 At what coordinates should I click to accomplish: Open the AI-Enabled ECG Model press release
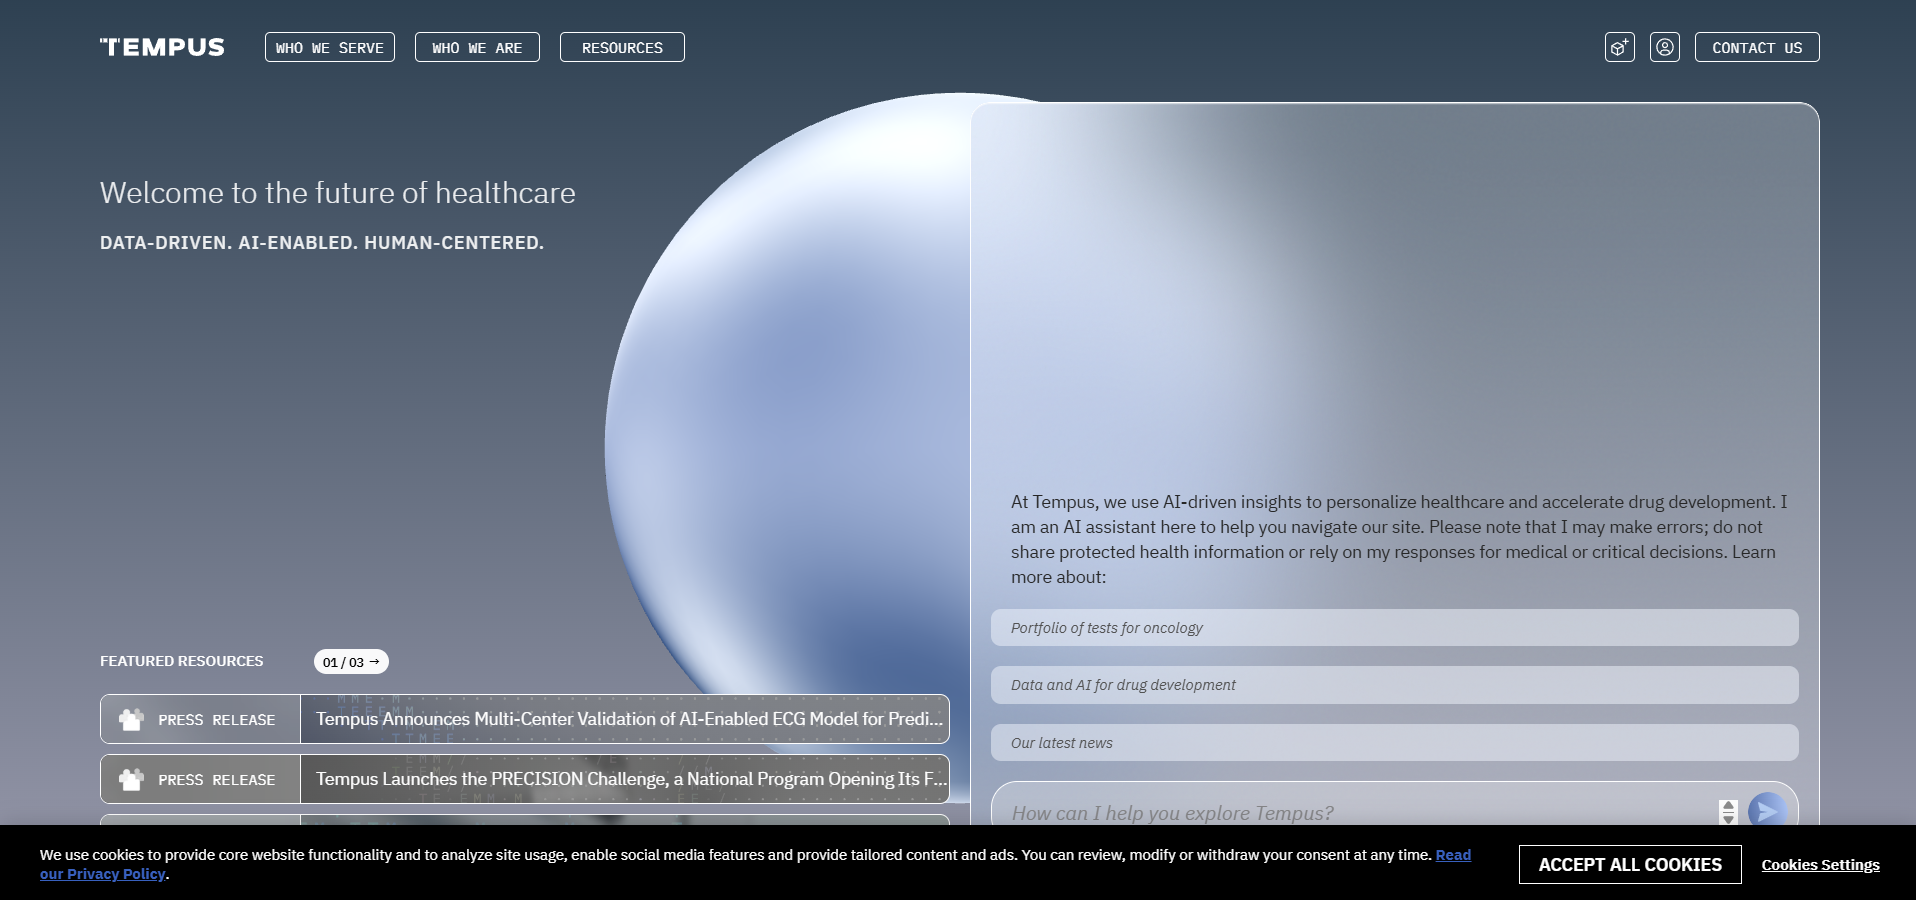tap(525, 719)
